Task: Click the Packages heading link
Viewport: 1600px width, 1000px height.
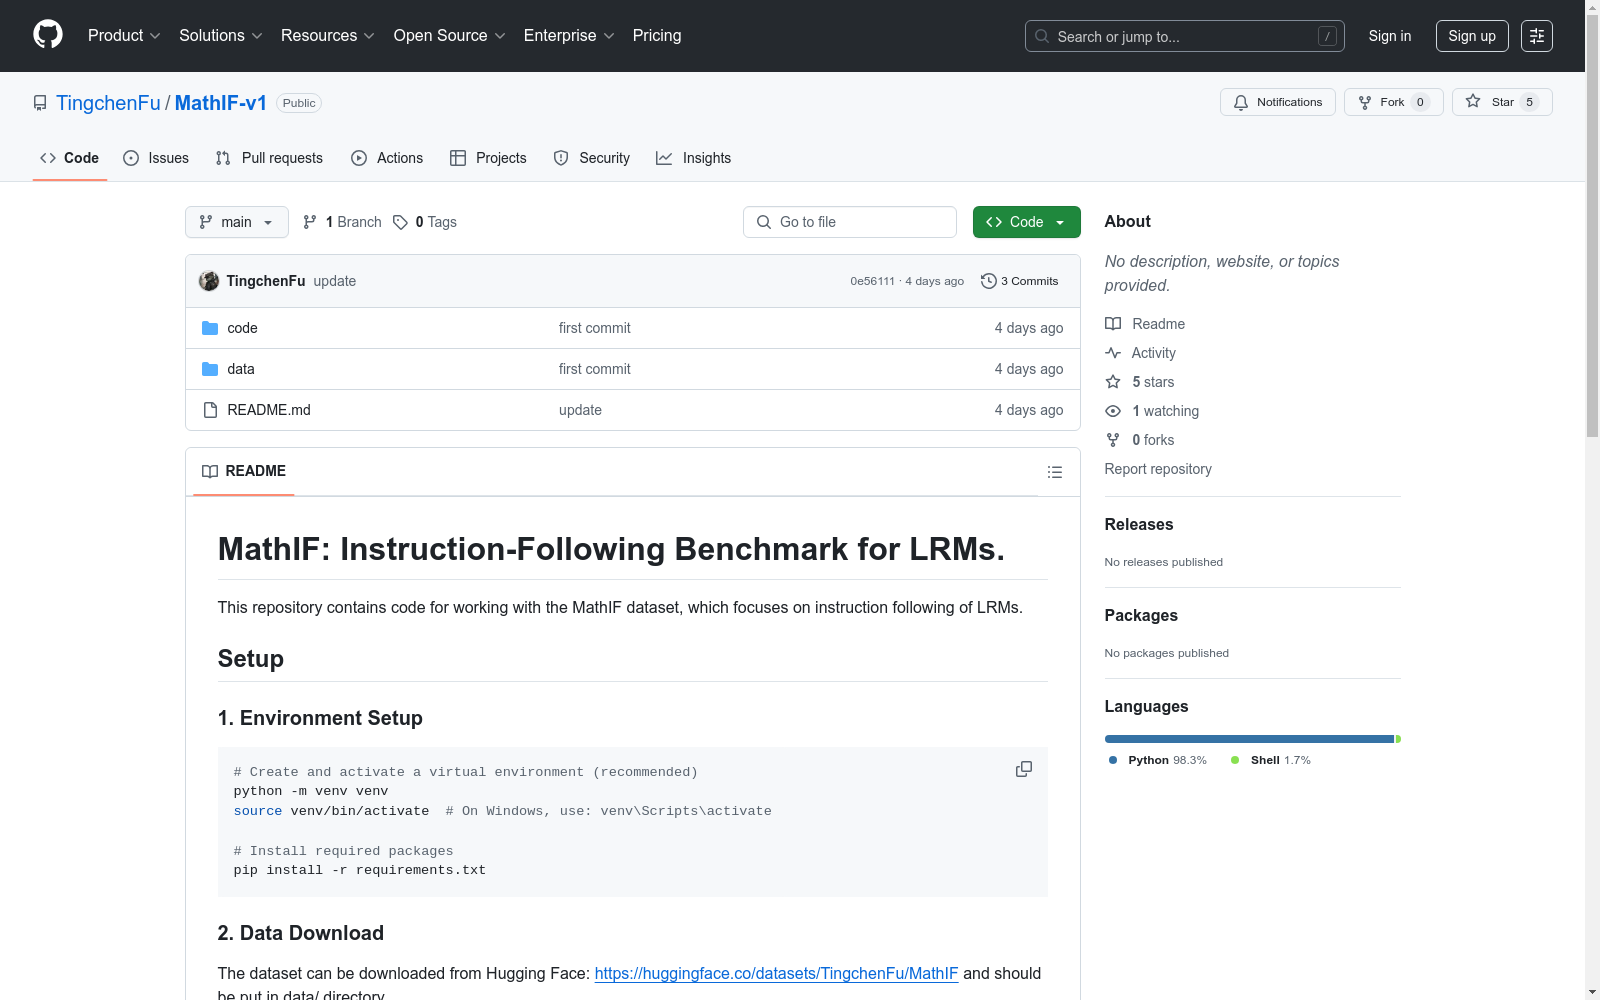Action: [x=1141, y=615]
